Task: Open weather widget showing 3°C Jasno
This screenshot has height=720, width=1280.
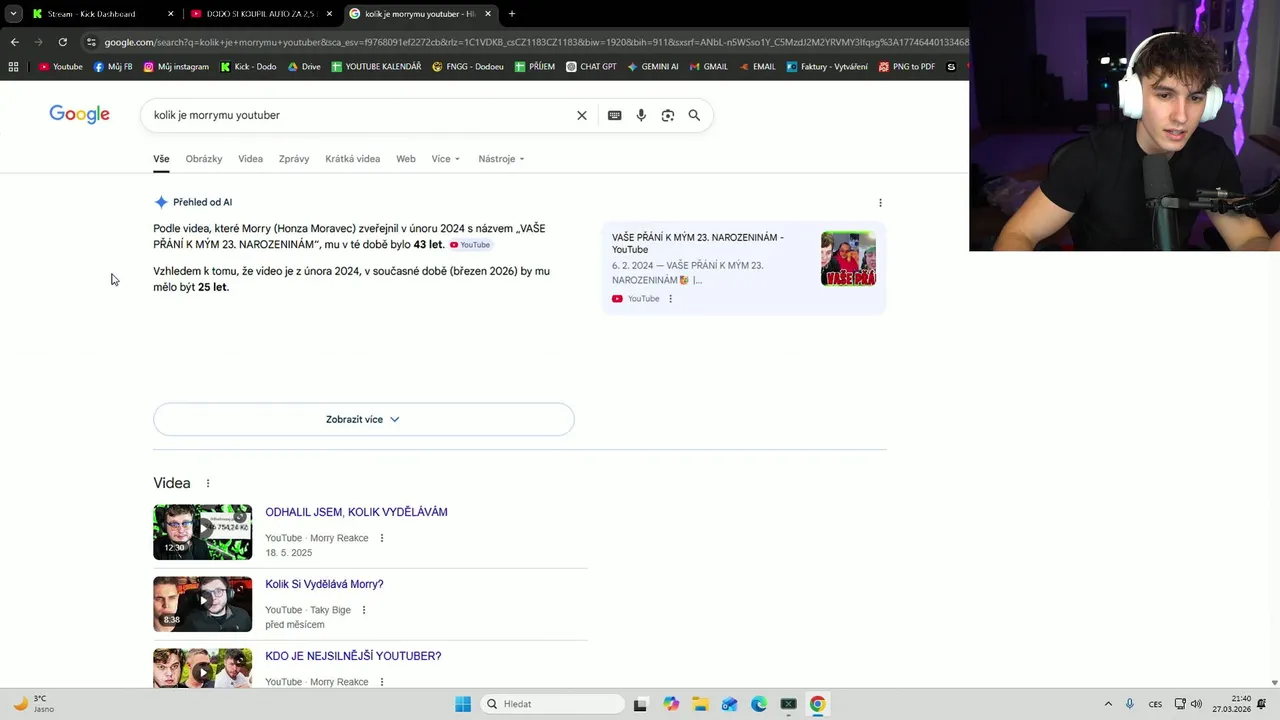Action: (x=33, y=704)
